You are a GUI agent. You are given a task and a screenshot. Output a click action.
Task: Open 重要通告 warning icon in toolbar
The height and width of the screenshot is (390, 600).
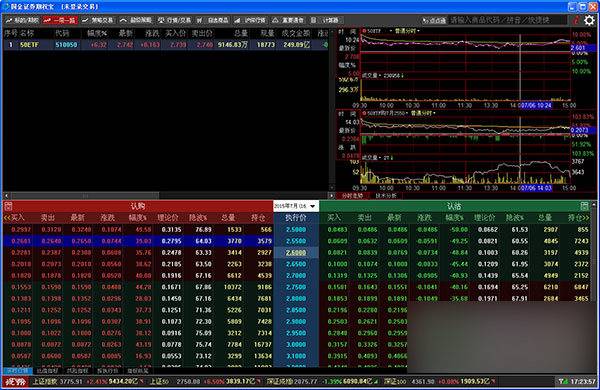(x=288, y=20)
